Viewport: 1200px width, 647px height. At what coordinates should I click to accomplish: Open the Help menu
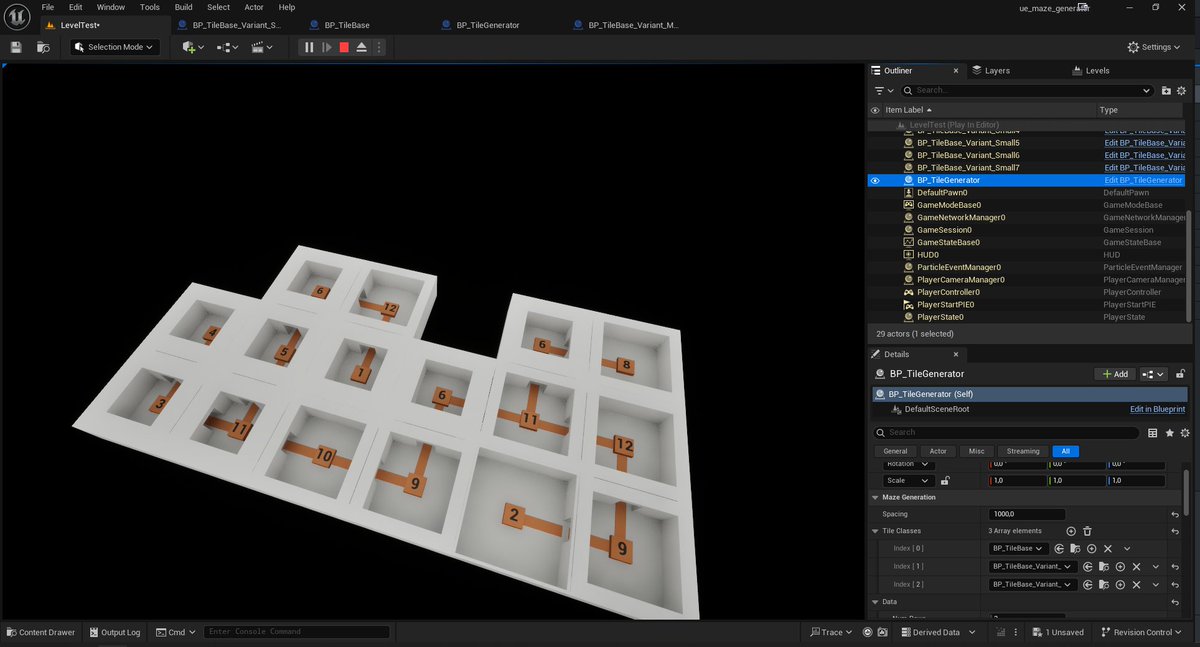pyautogui.click(x=287, y=7)
